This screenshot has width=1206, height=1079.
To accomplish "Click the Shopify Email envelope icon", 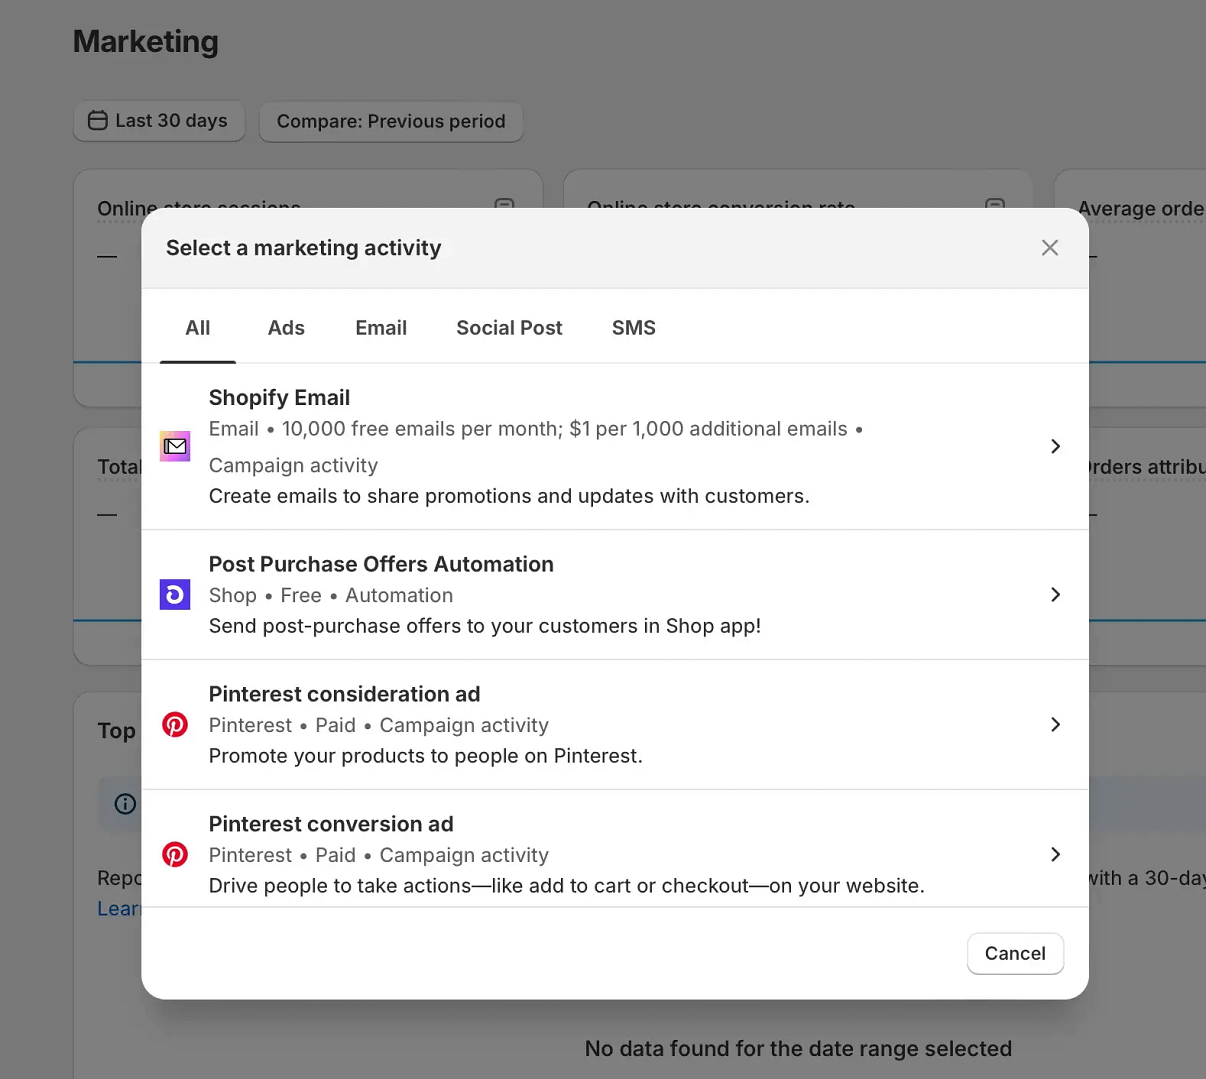I will (175, 446).
